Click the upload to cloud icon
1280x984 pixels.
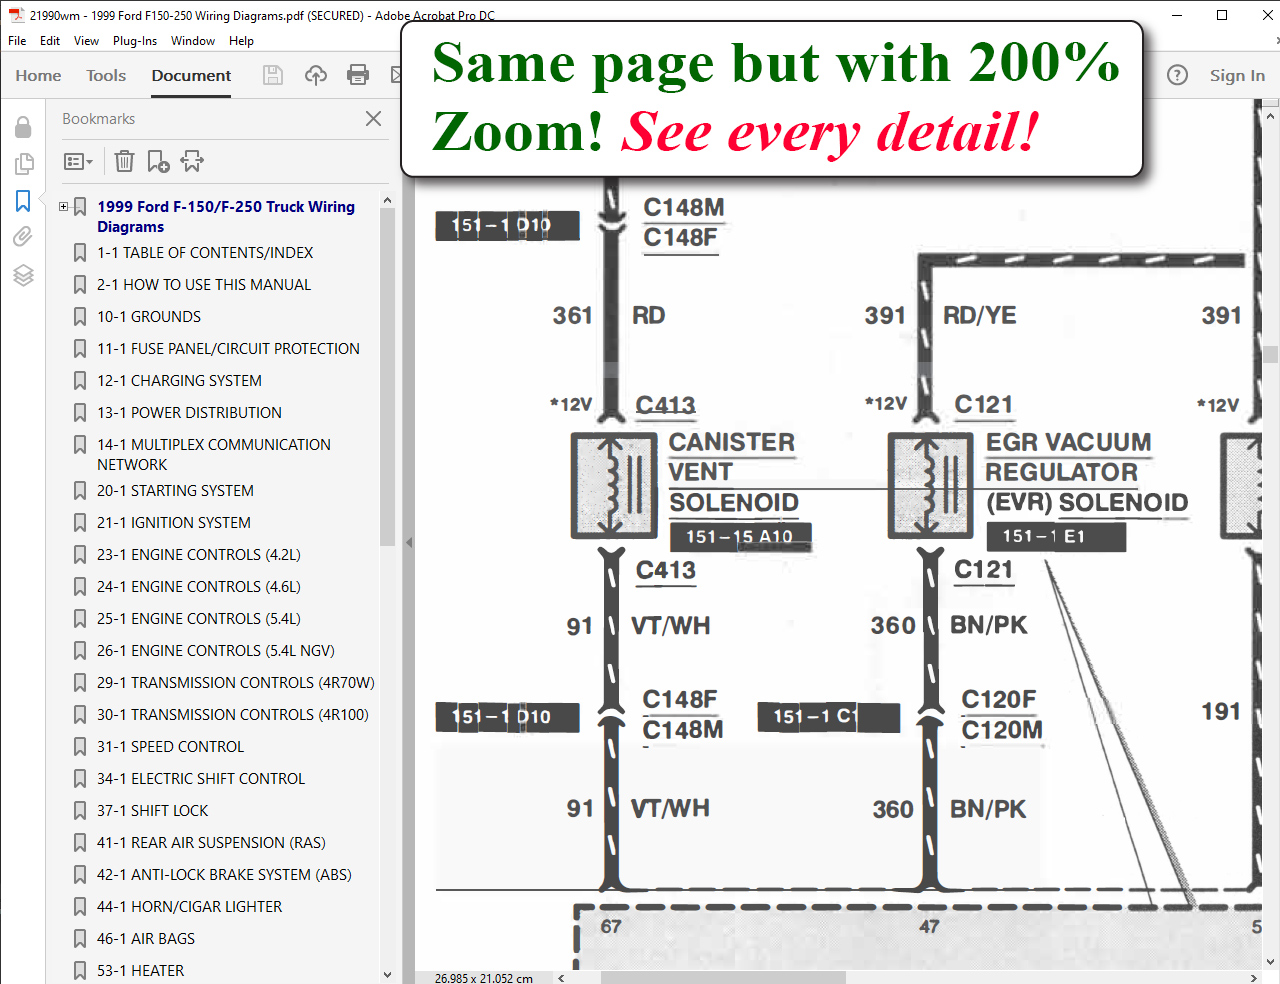pyautogui.click(x=316, y=75)
